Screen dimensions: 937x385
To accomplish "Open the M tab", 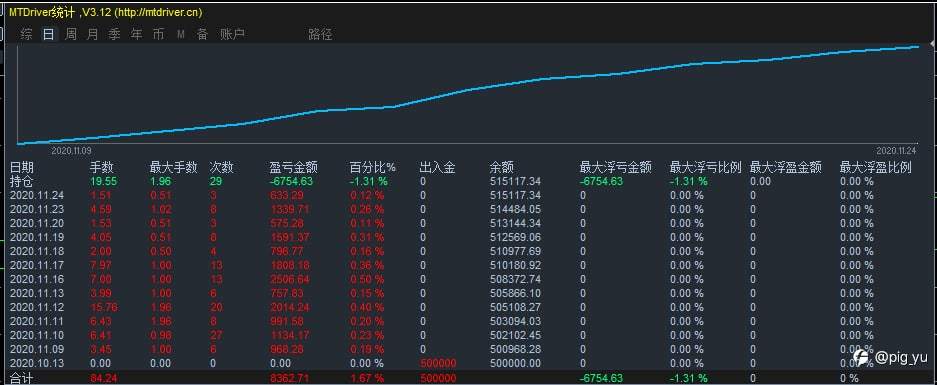I will [180, 35].
